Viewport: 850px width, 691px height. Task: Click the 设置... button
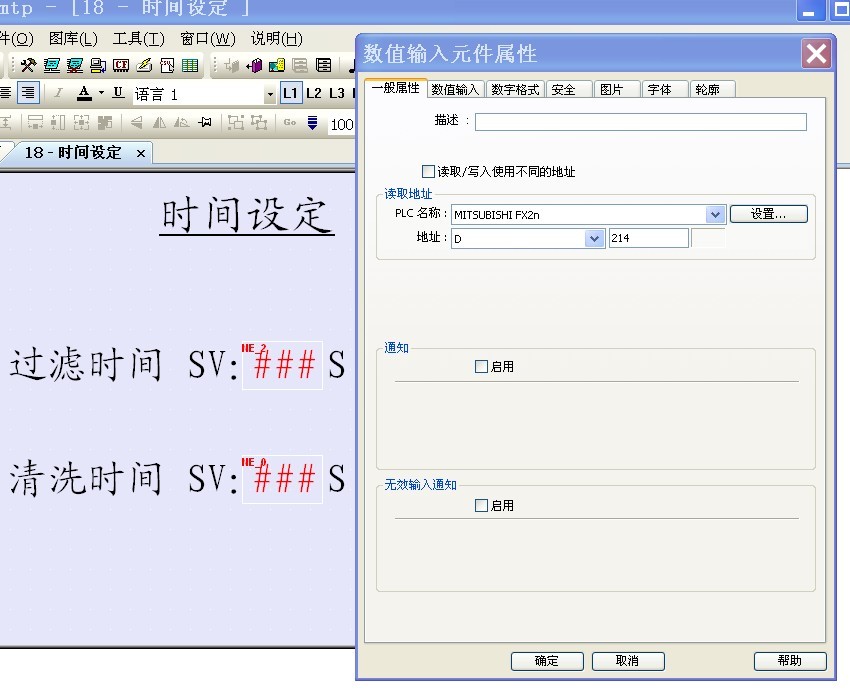[x=768, y=214]
